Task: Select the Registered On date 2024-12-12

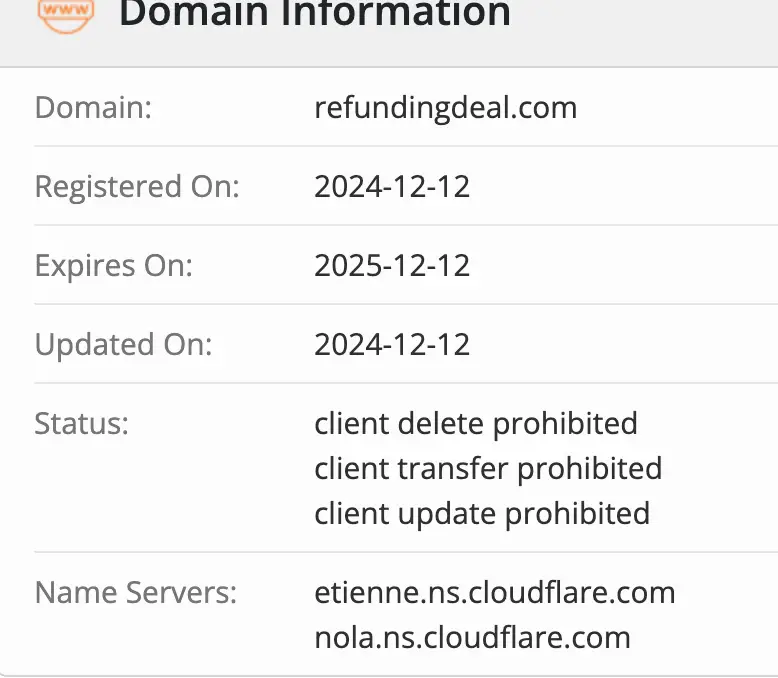Action: 392,186
